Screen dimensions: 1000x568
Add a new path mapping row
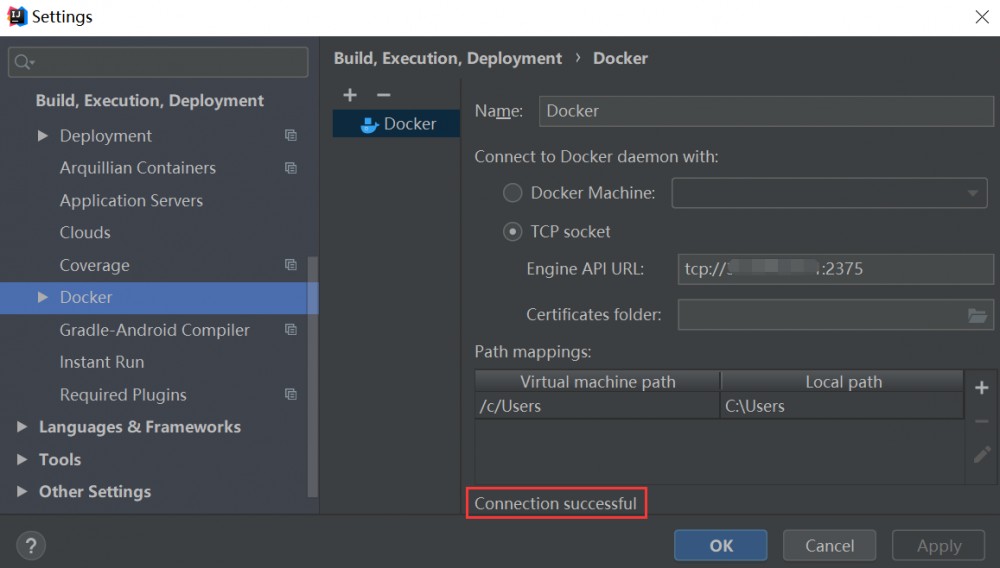point(982,388)
